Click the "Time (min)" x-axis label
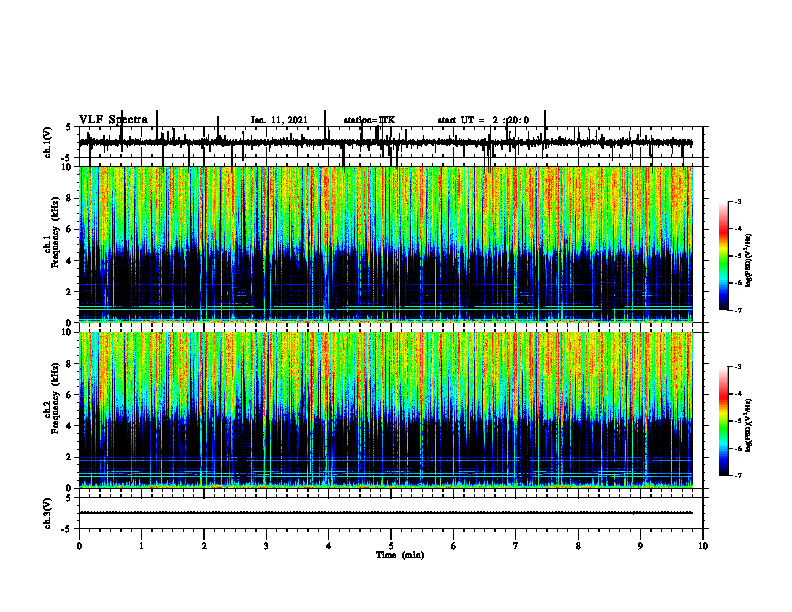The image size is (792, 612). pyautogui.click(x=400, y=555)
